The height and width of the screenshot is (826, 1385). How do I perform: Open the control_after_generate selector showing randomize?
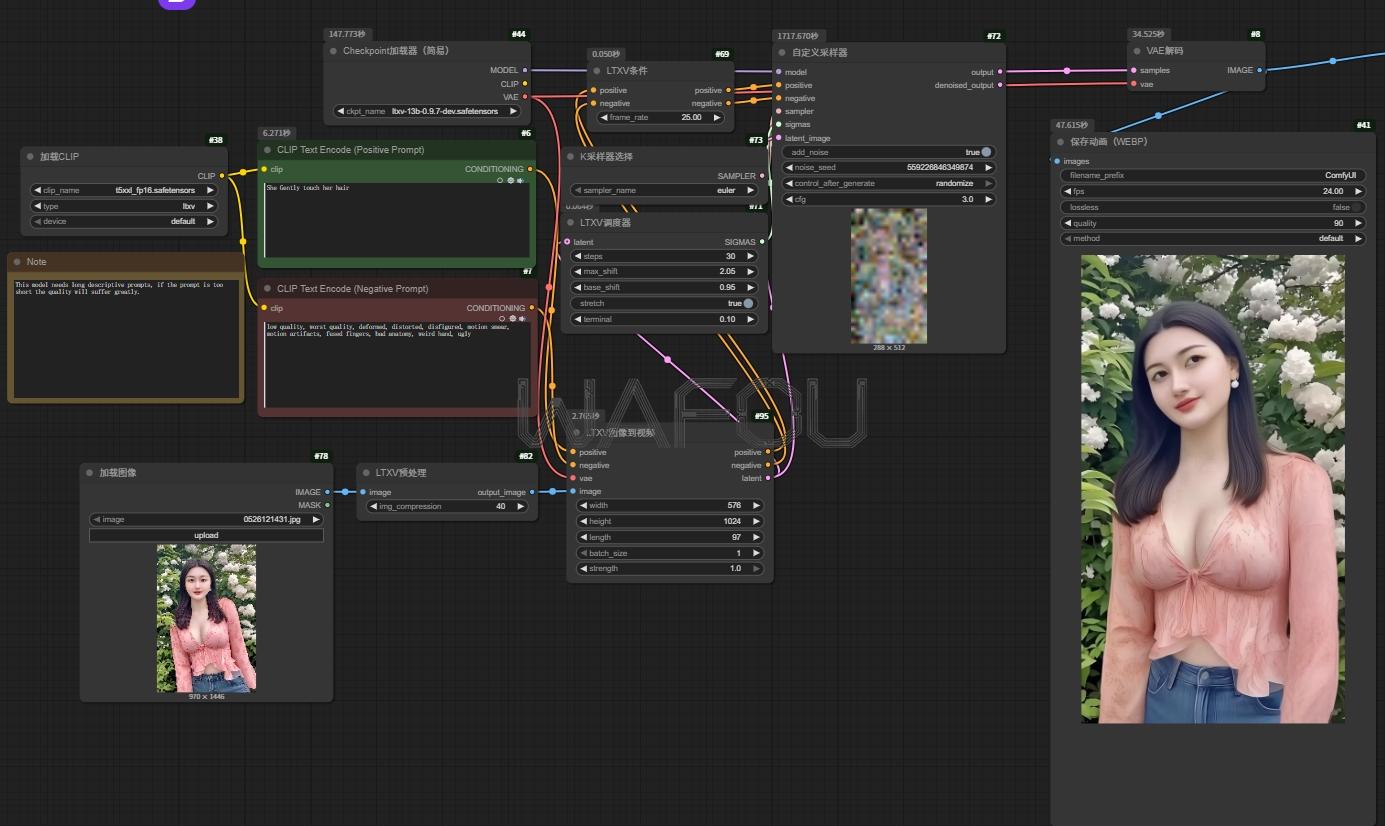point(889,183)
